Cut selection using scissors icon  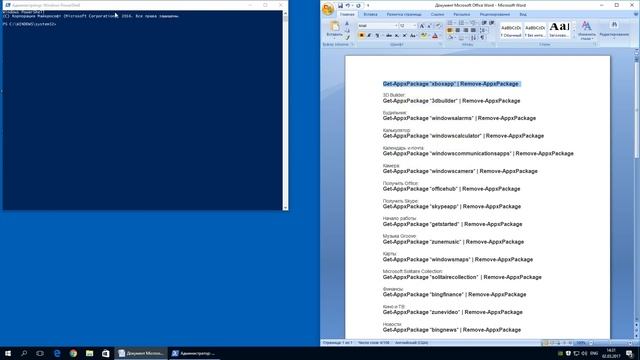(x=347, y=24)
